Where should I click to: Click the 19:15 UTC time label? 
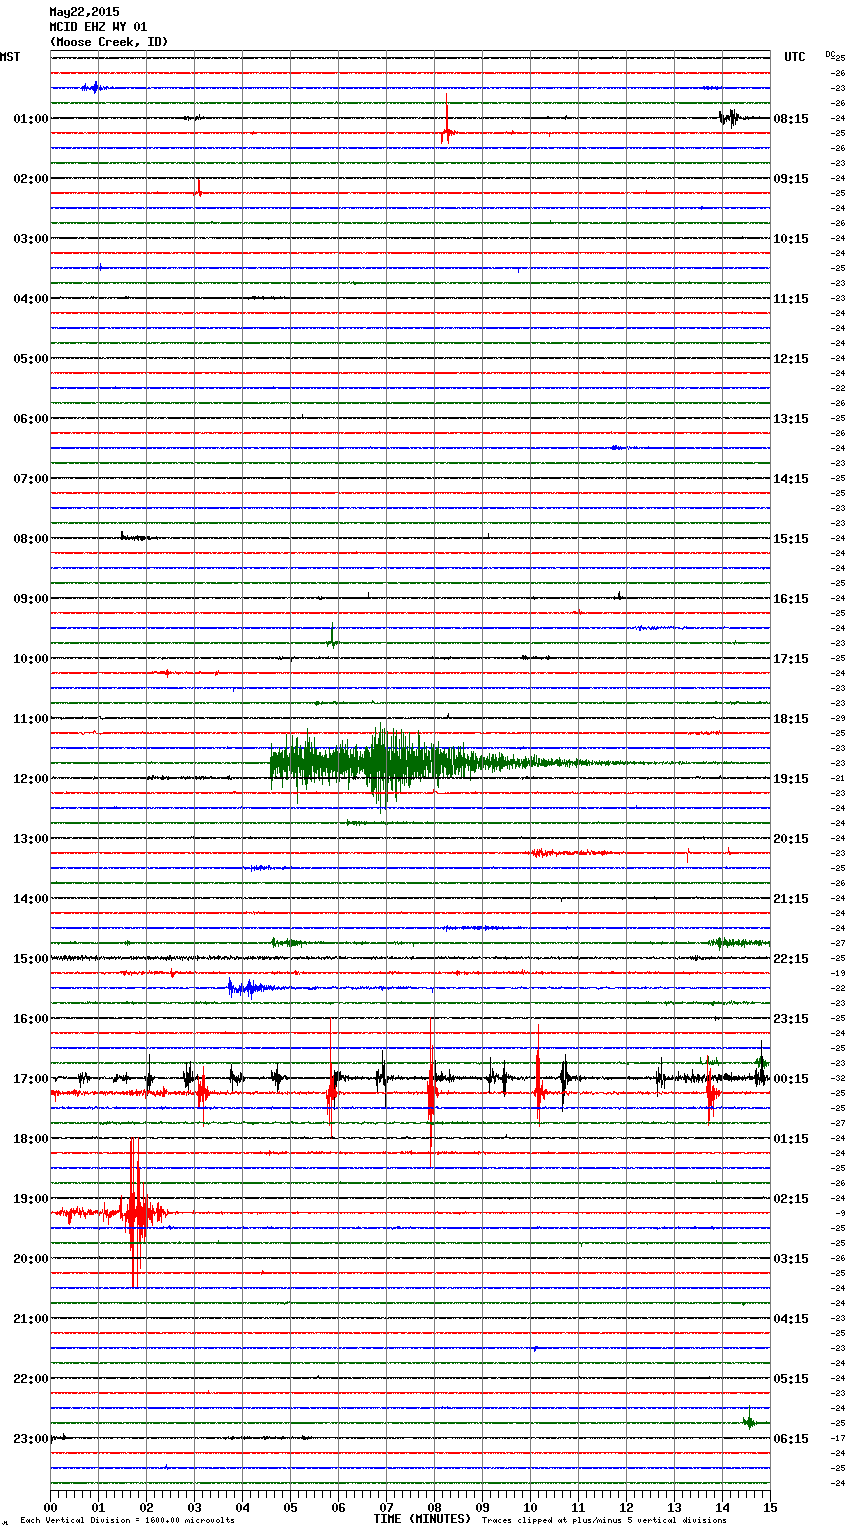click(x=791, y=779)
